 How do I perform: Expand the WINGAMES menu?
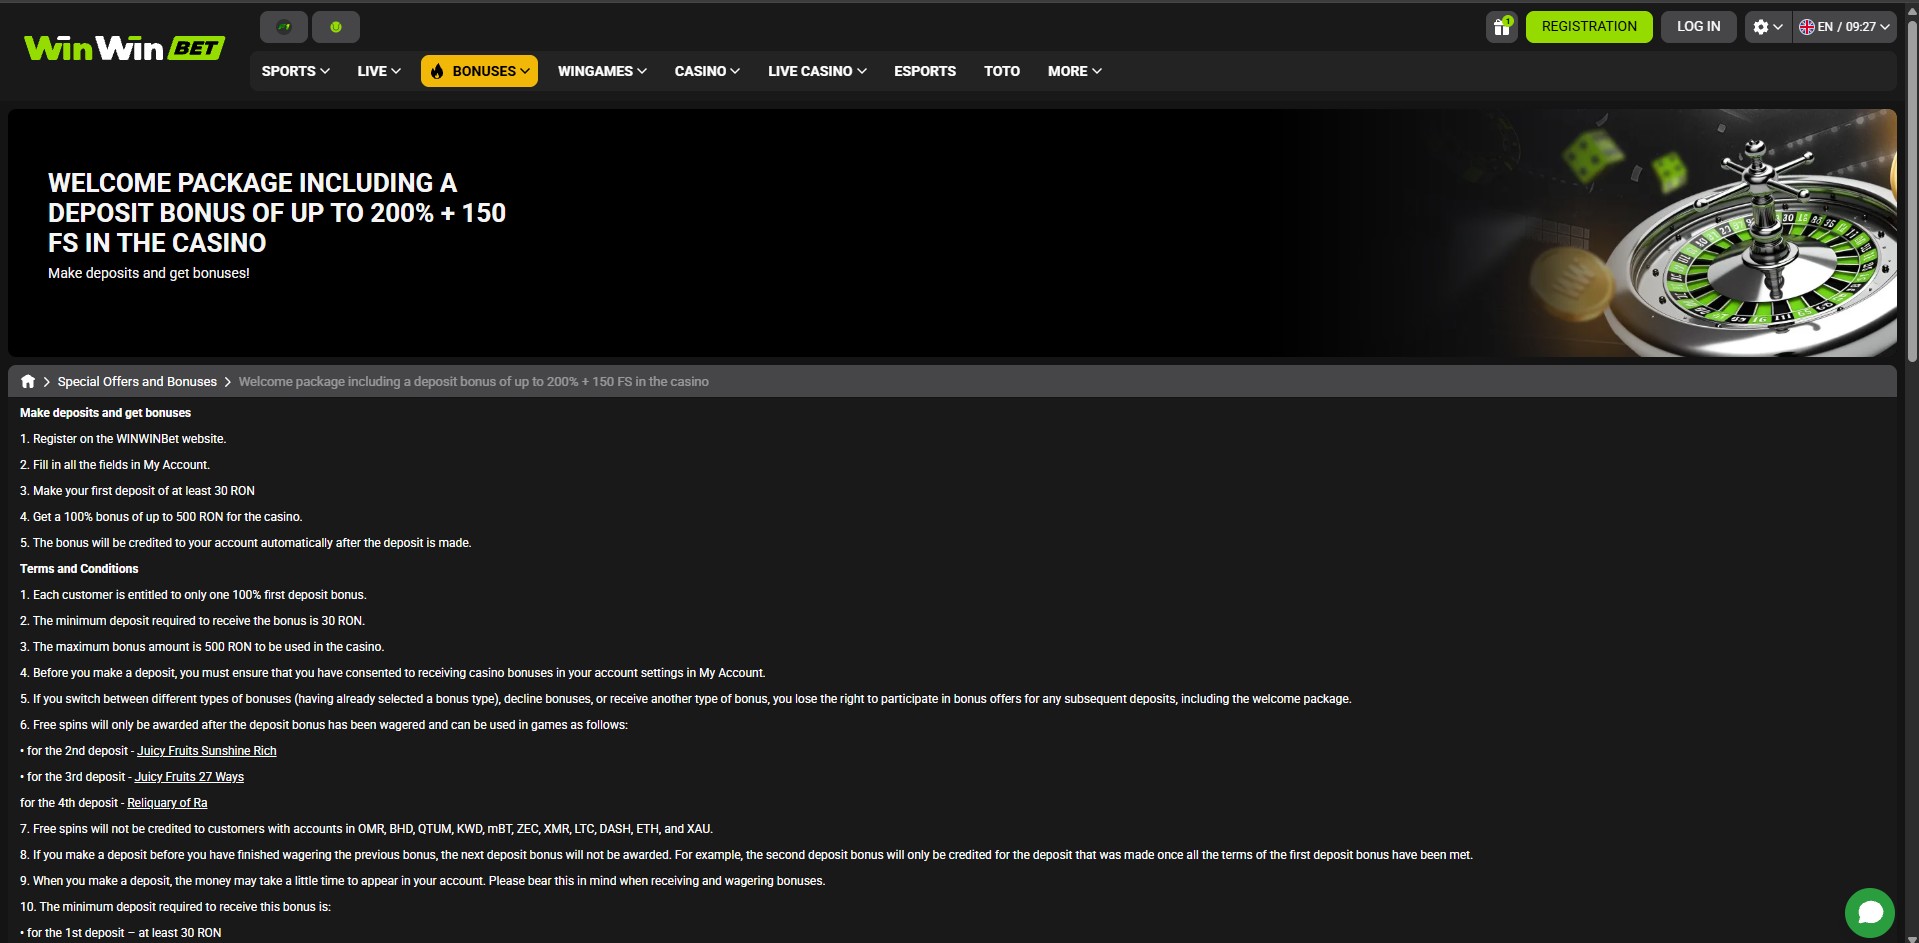pos(602,71)
